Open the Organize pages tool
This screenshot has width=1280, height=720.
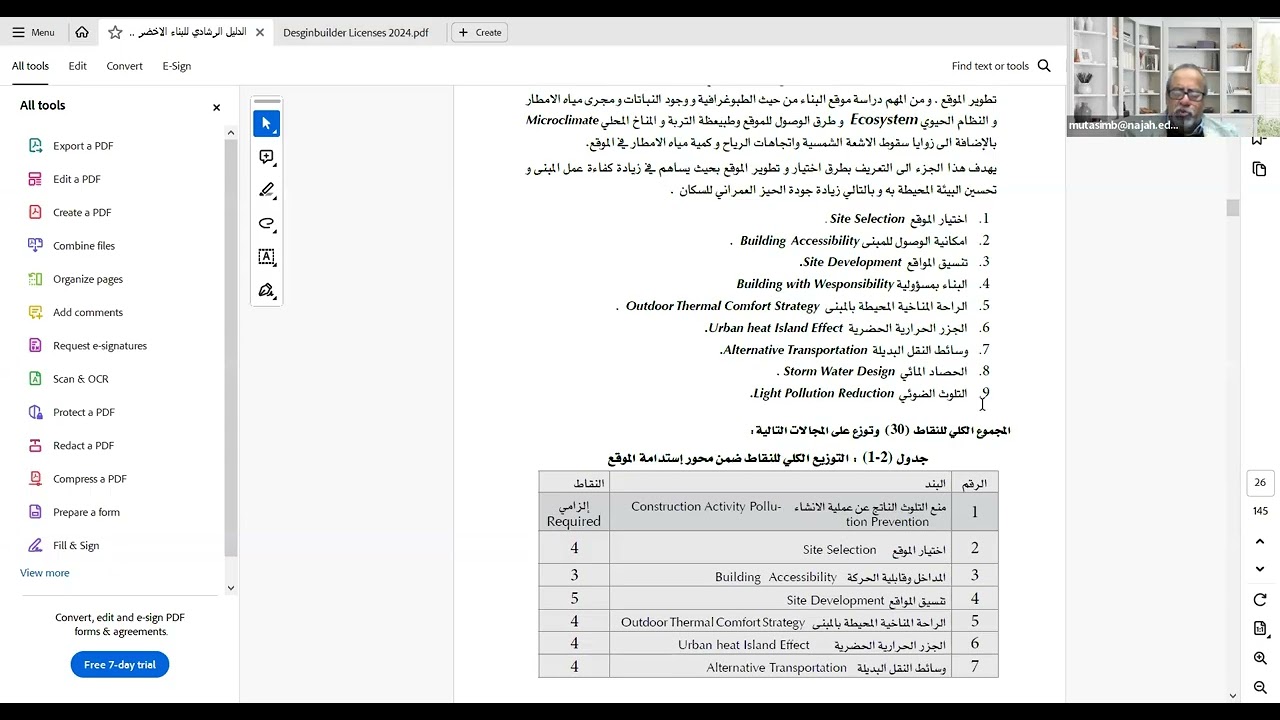[88, 279]
